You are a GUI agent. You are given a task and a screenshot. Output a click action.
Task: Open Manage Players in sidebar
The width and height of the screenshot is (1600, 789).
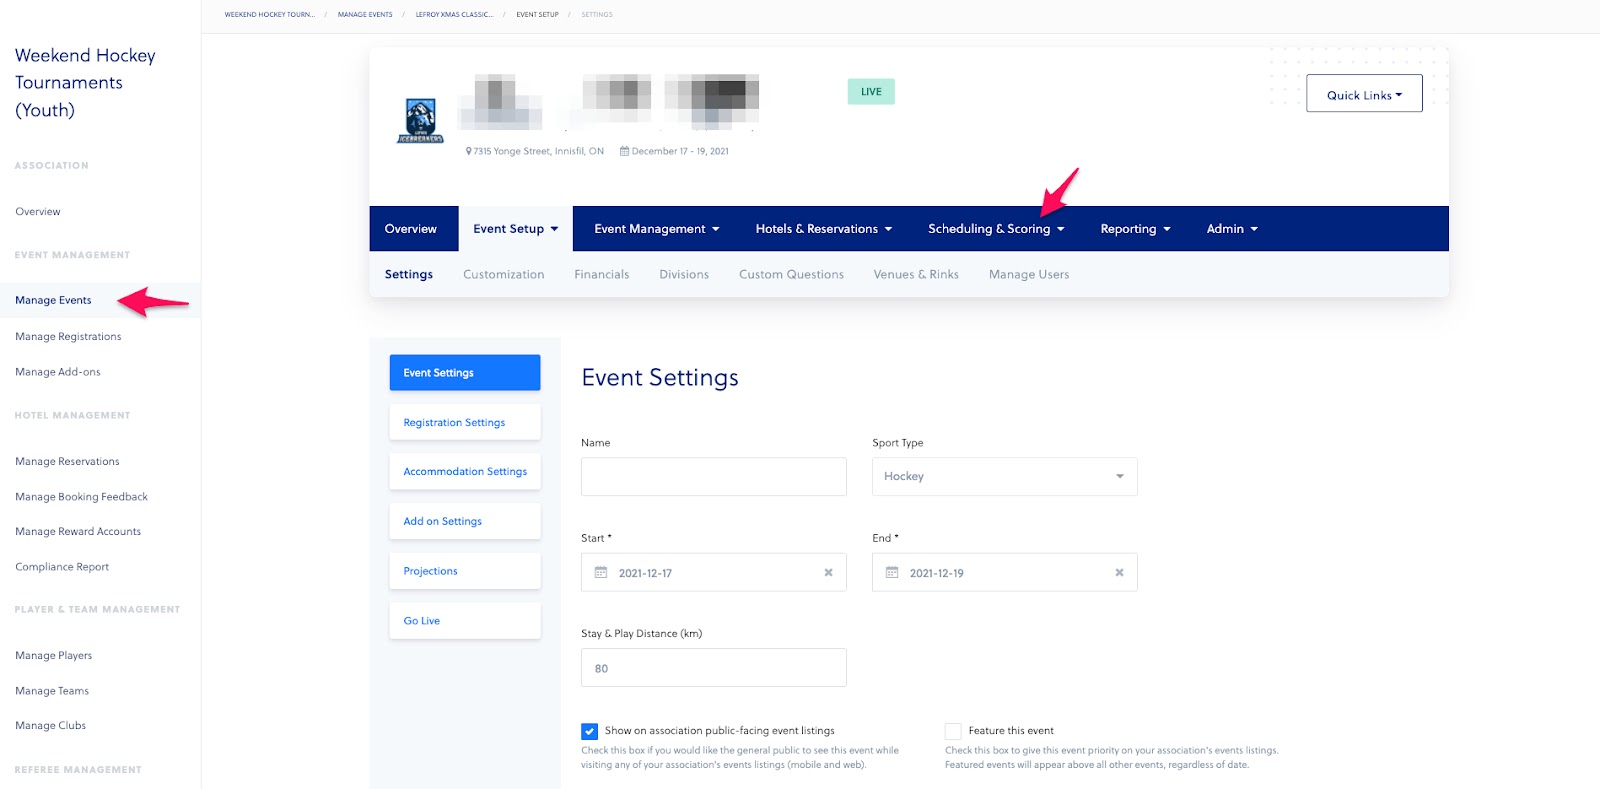(x=54, y=656)
